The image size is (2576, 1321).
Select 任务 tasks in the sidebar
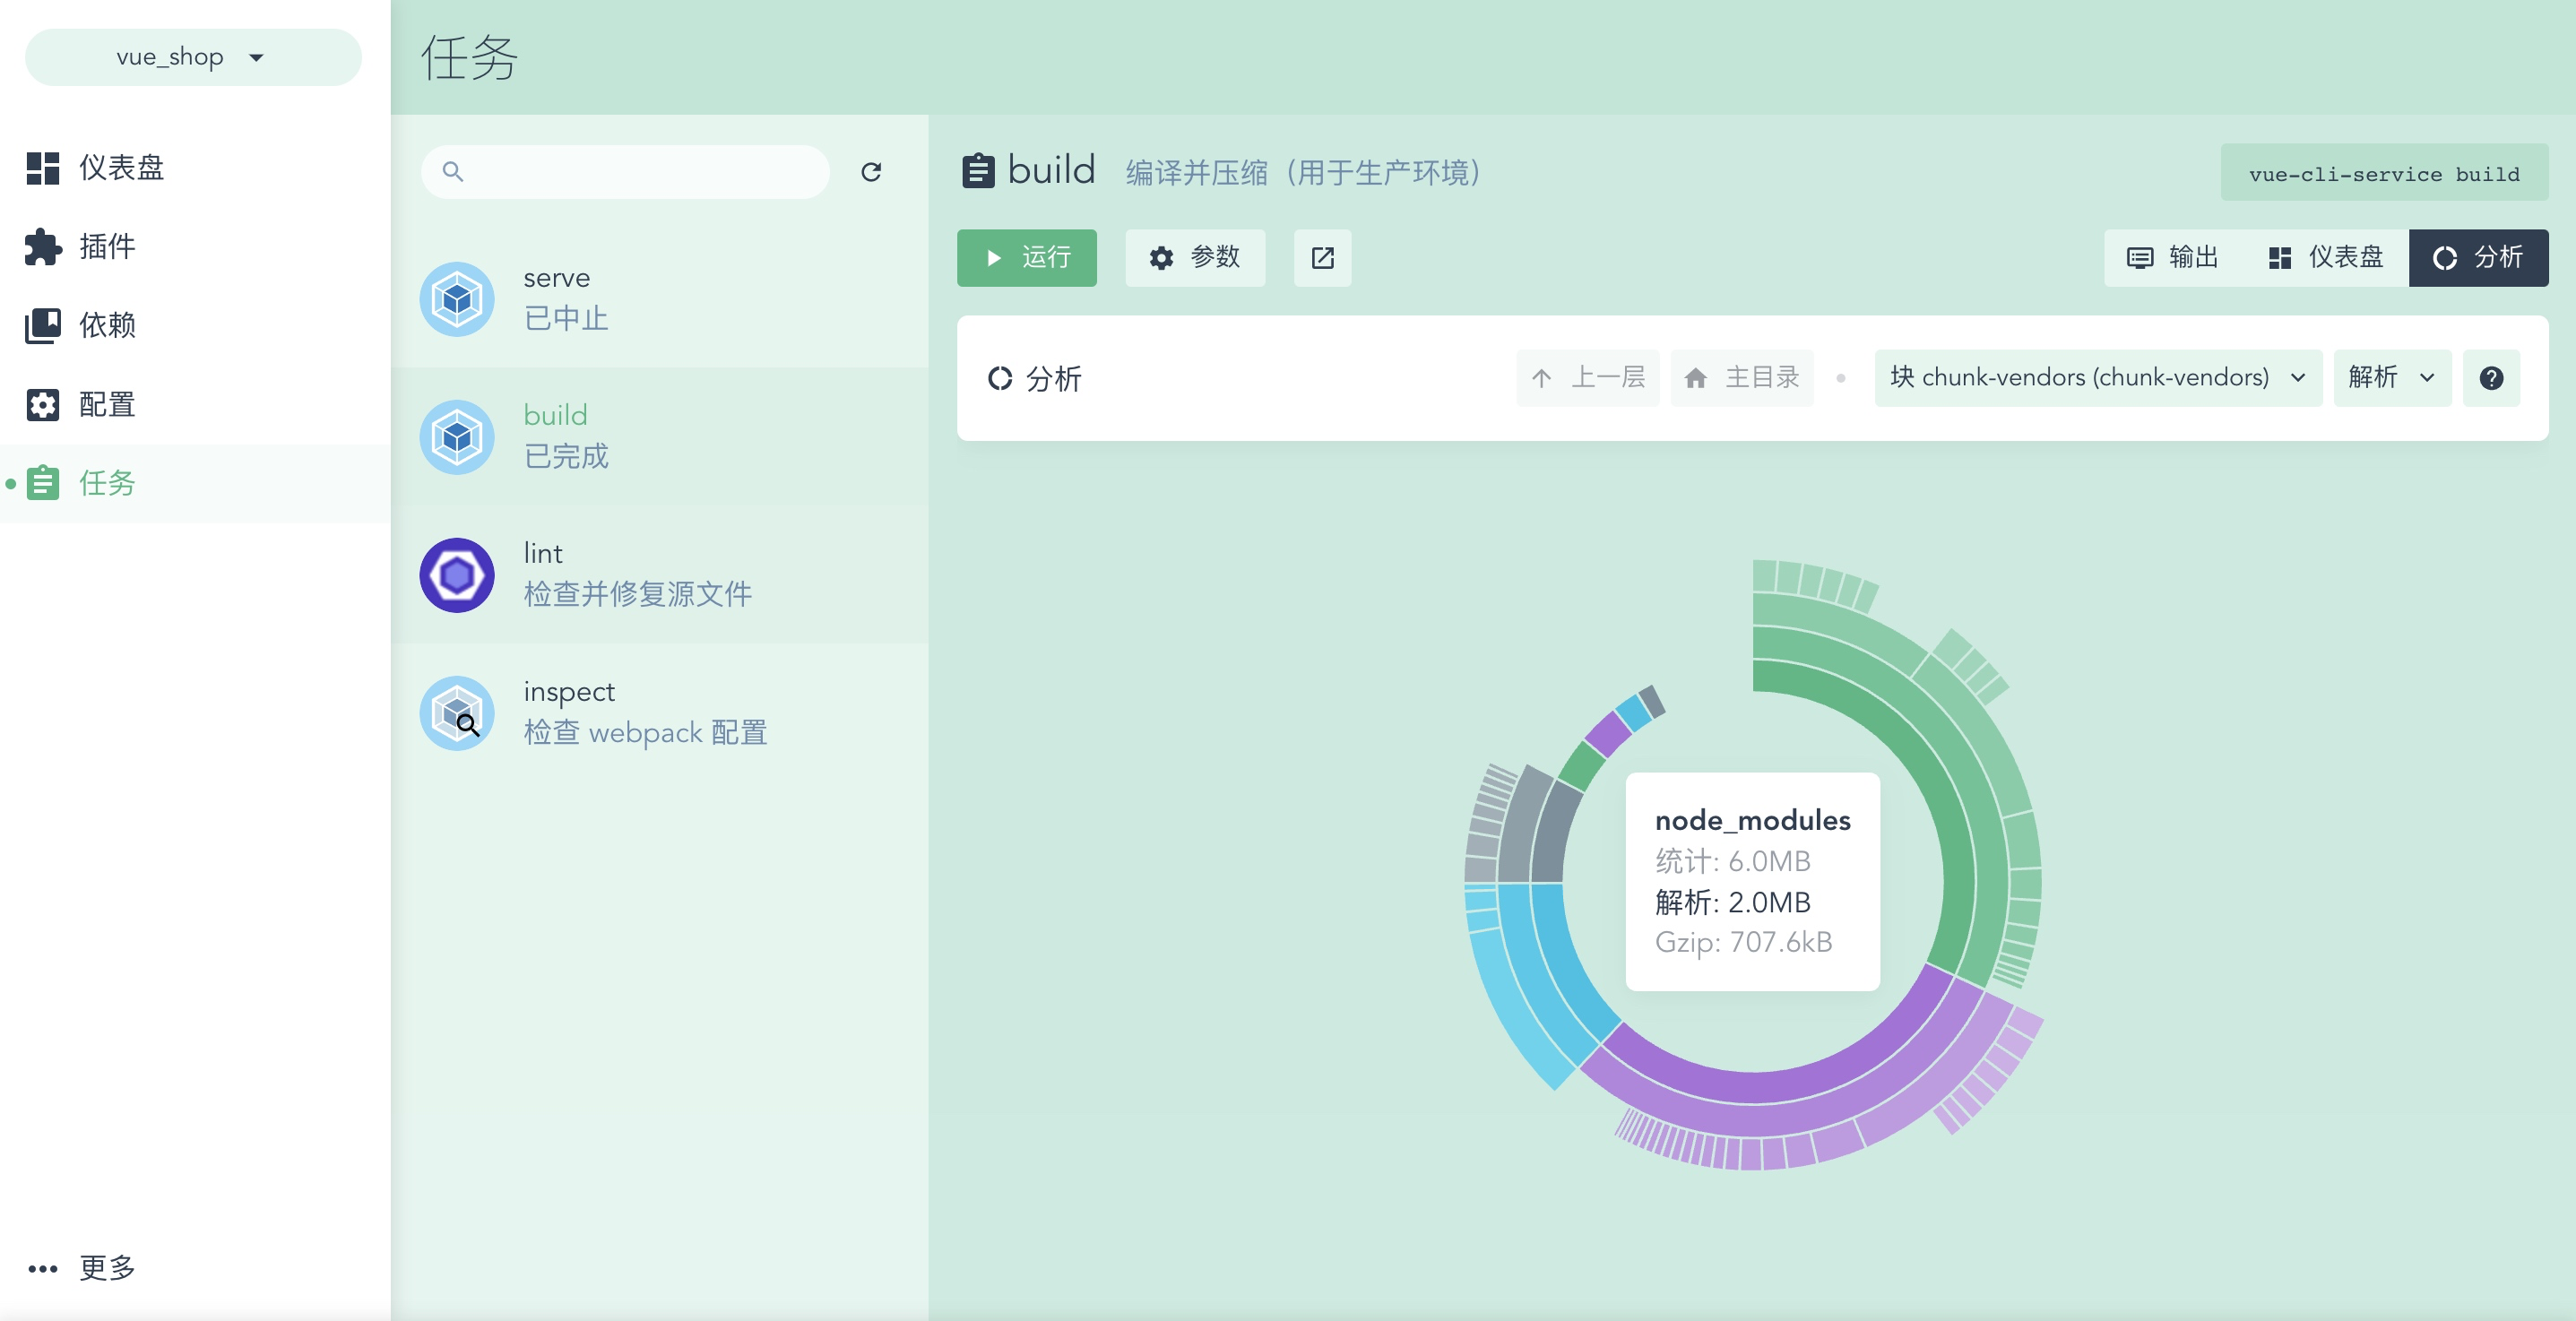tap(195, 483)
